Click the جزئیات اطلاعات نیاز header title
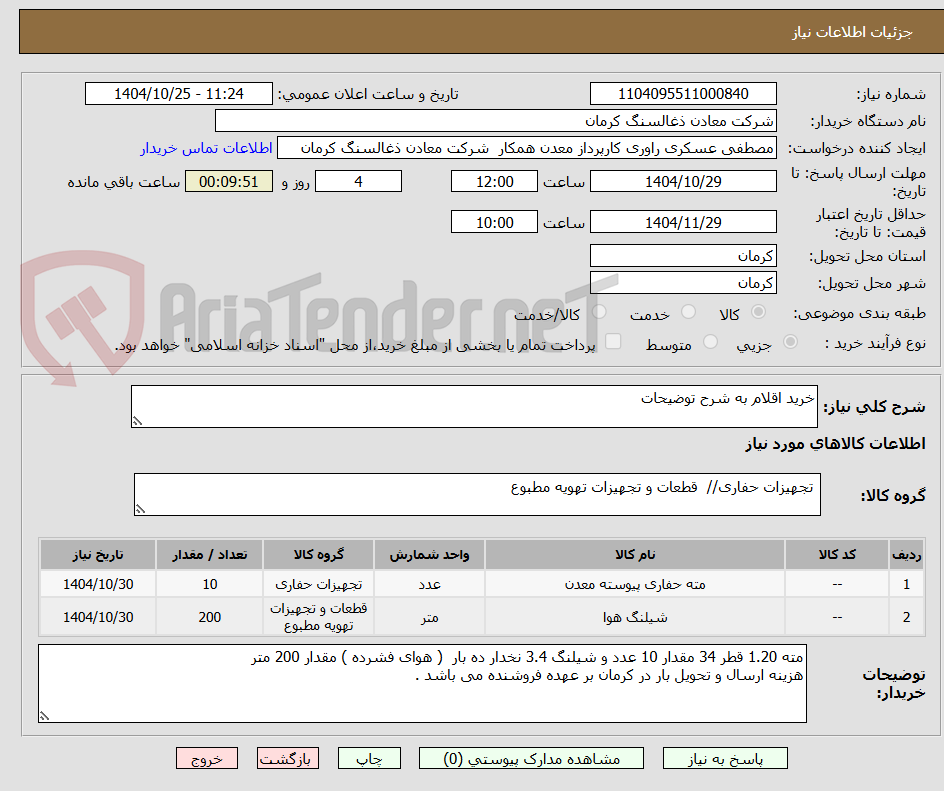 [x=852, y=32]
